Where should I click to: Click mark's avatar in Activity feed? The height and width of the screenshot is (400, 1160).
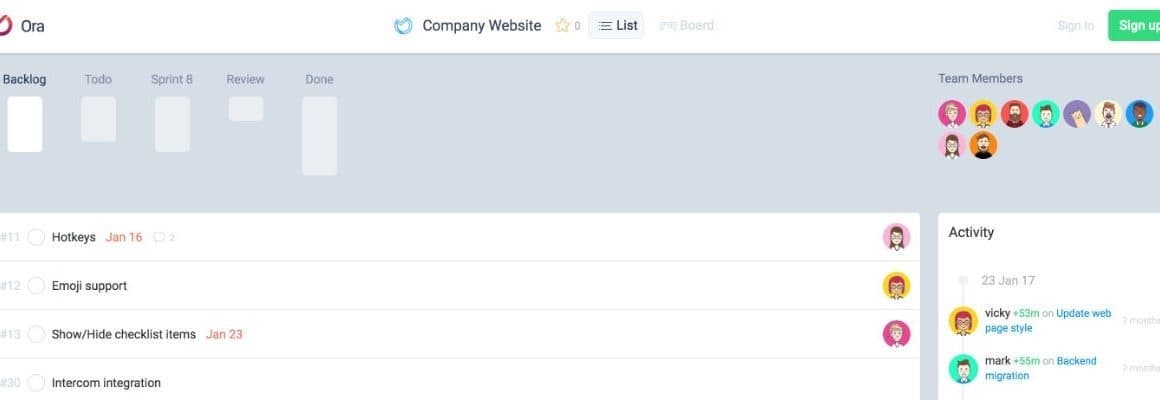point(962,368)
